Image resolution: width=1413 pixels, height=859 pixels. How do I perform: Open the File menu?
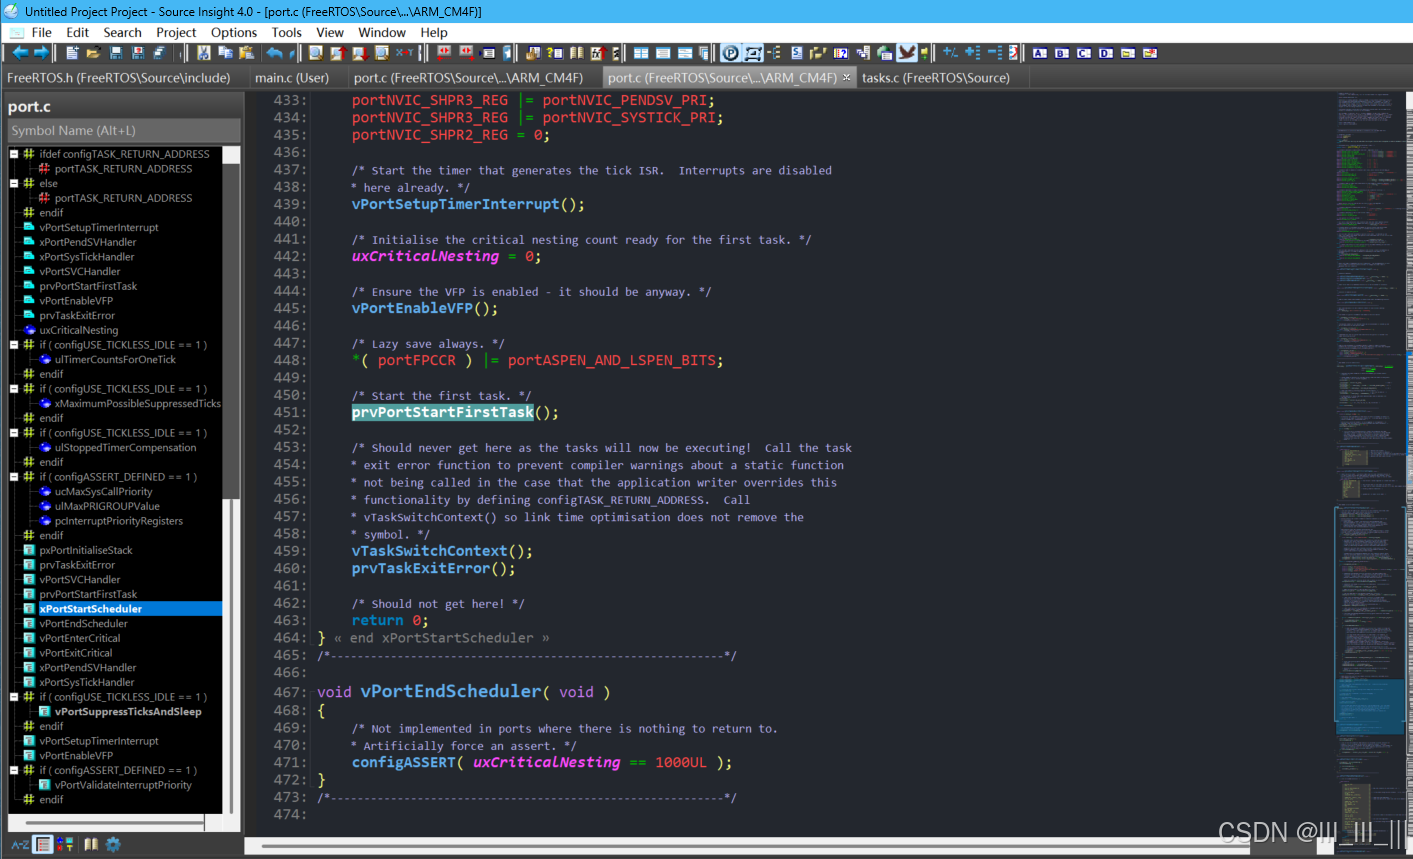pyautogui.click(x=41, y=32)
